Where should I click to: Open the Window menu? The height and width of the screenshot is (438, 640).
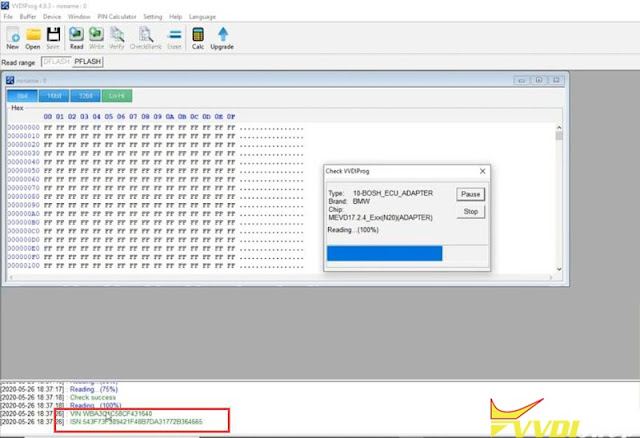click(79, 17)
